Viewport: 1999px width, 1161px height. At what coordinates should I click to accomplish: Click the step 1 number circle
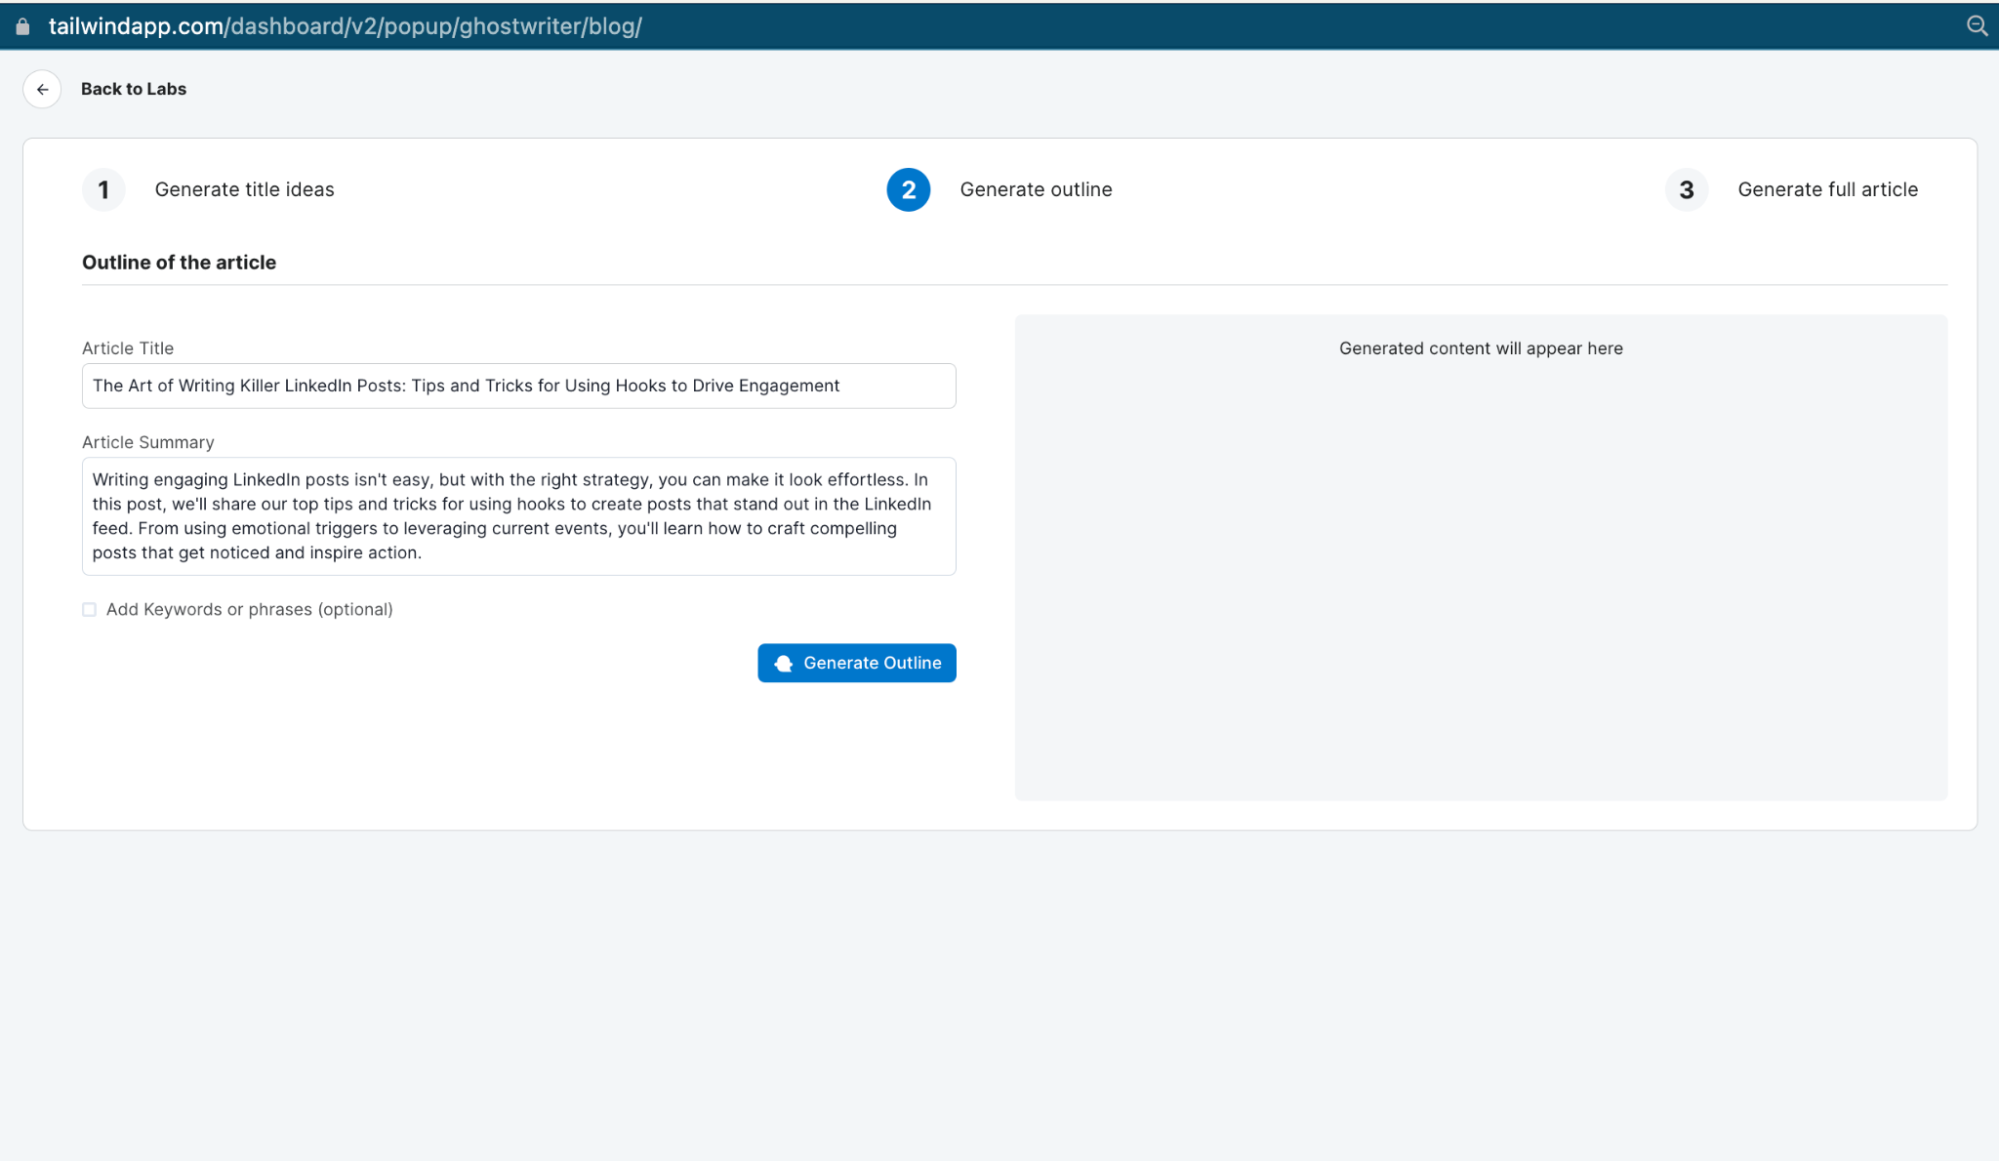point(103,190)
